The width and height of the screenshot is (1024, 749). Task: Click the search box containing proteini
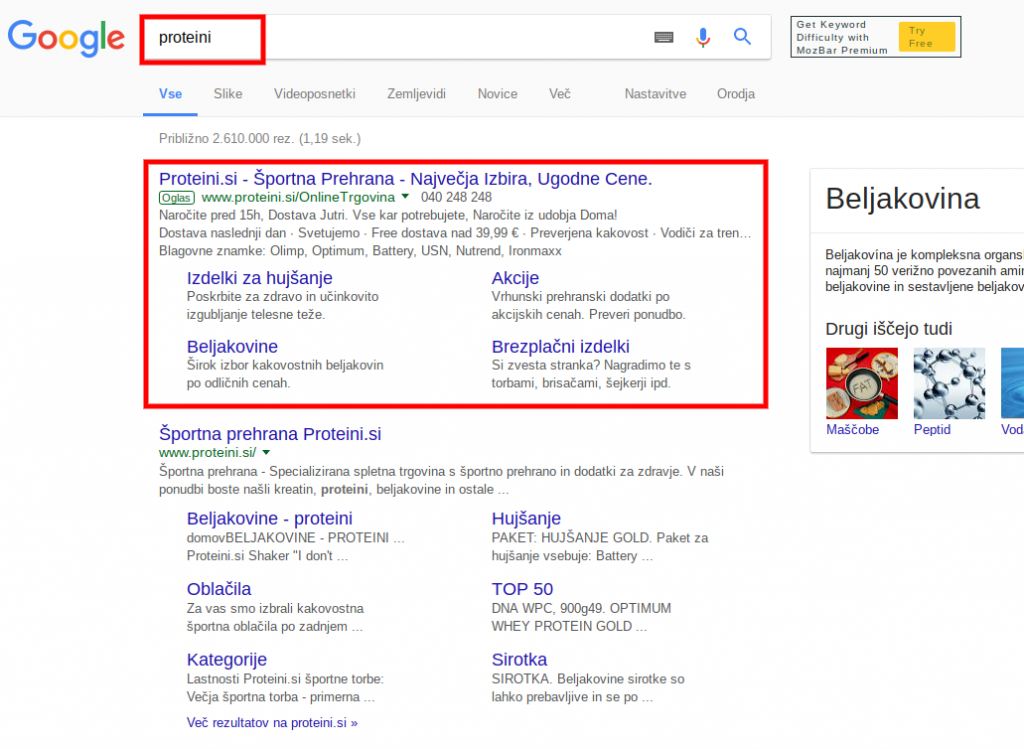pos(400,38)
